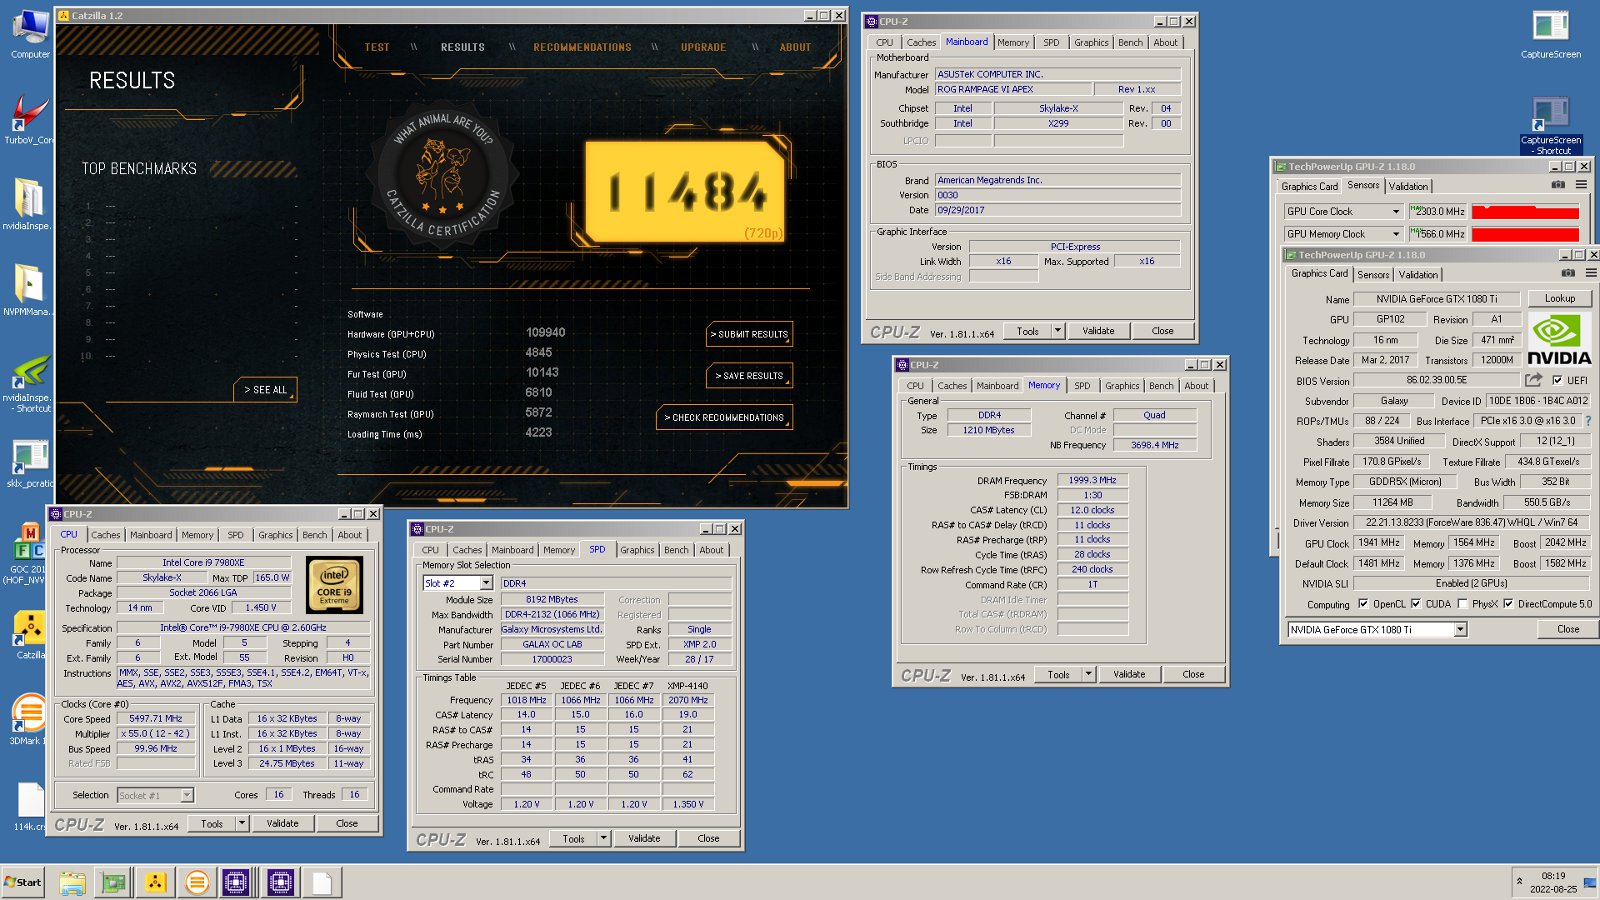Launch the TurboV_Core desktop shortcut
The image size is (1600, 900).
(30, 119)
